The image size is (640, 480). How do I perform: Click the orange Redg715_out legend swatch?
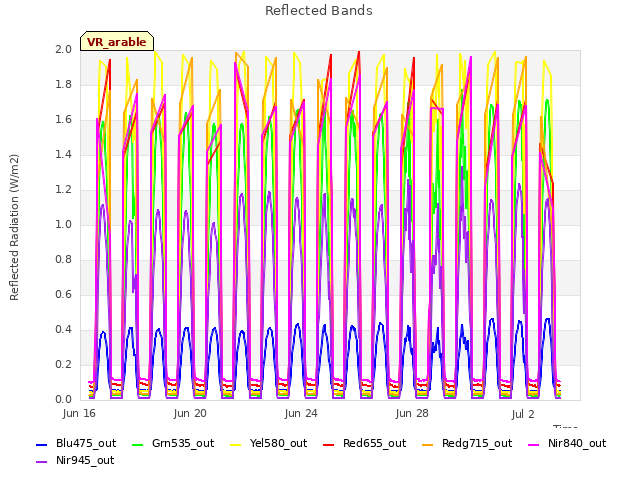[428, 445]
